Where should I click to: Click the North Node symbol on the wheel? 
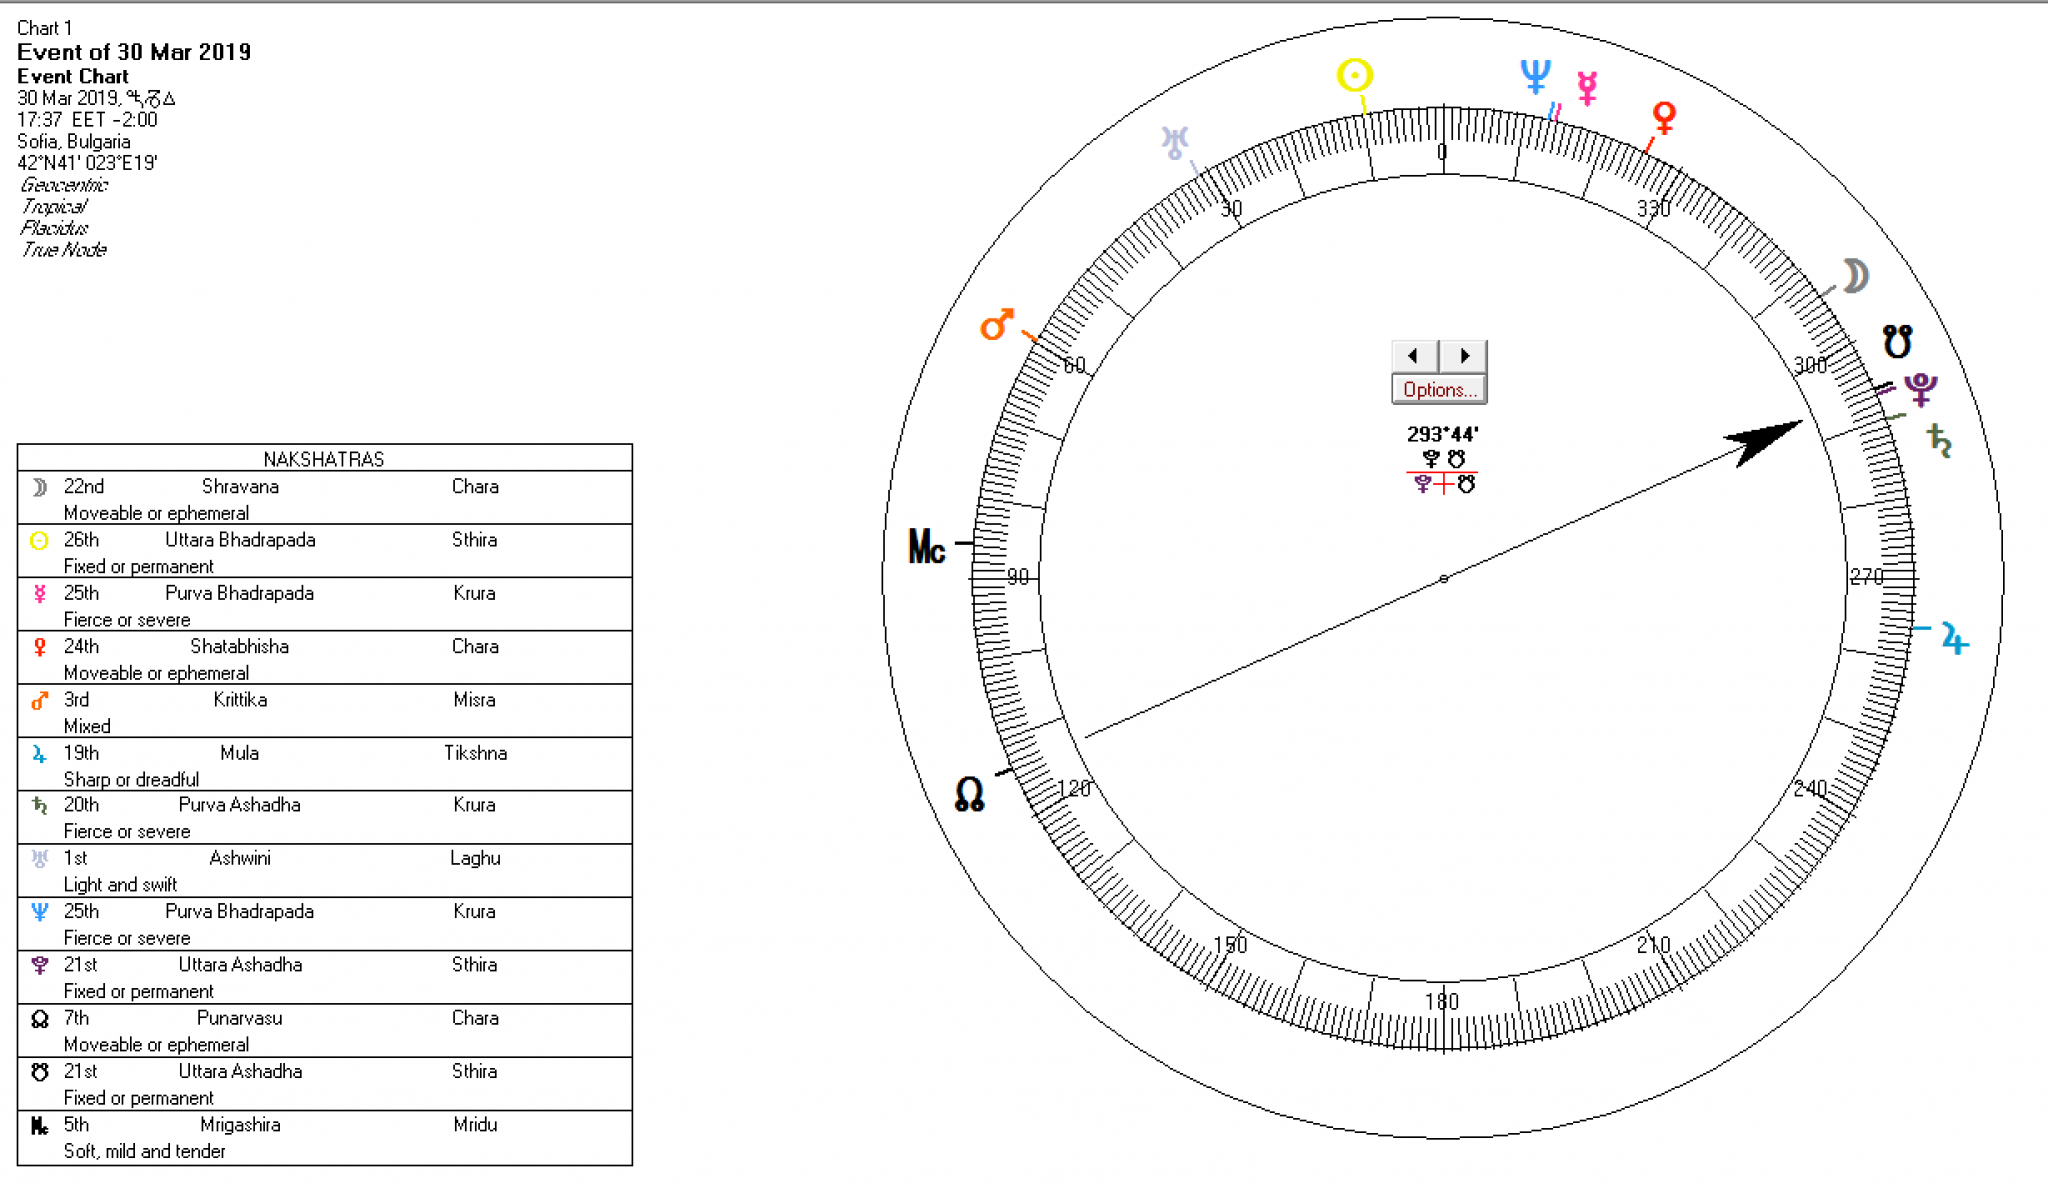click(969, 794)
